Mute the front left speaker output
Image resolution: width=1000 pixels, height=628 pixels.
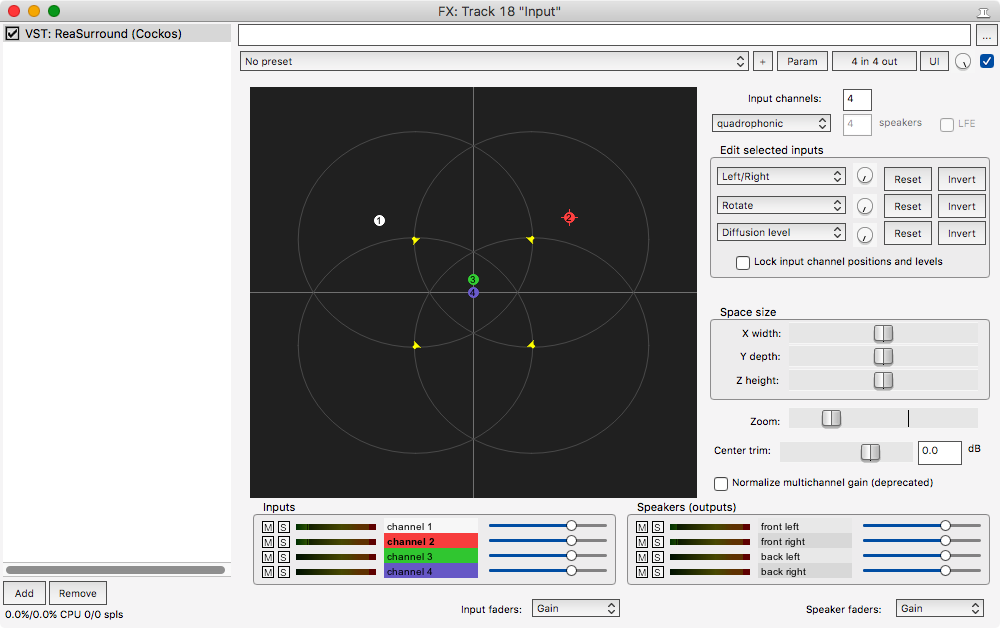click(x=642, y=527)
